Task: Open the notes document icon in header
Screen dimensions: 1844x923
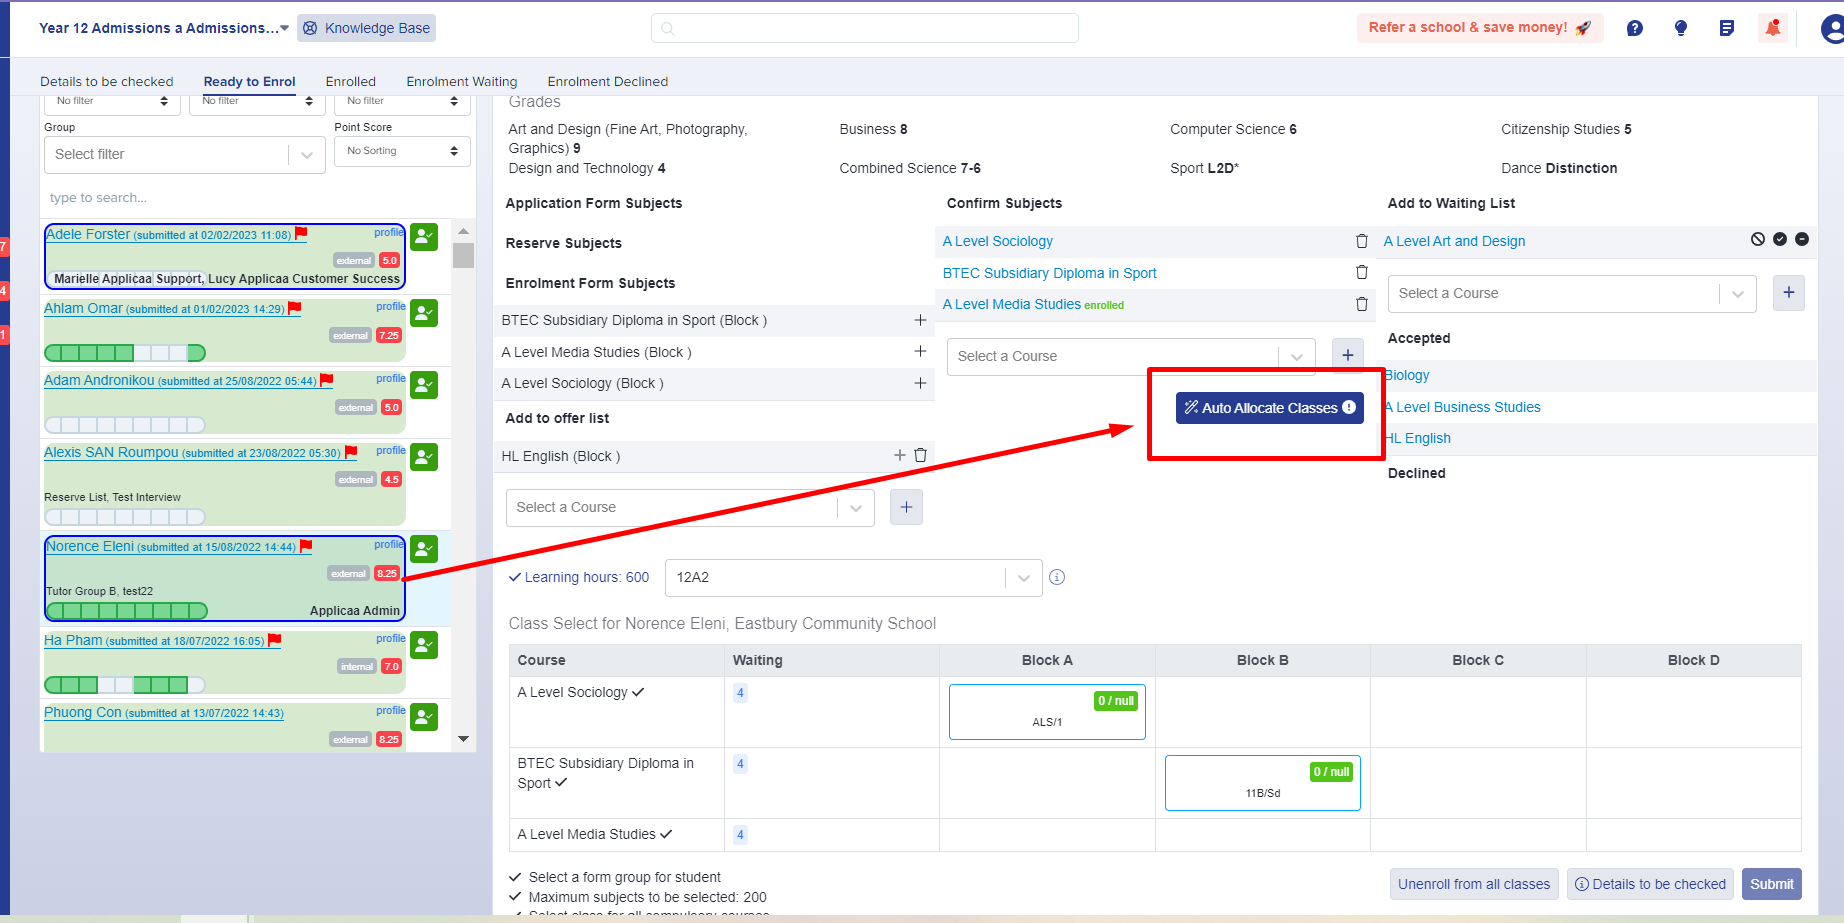Action: click(x=1727, y=28)
